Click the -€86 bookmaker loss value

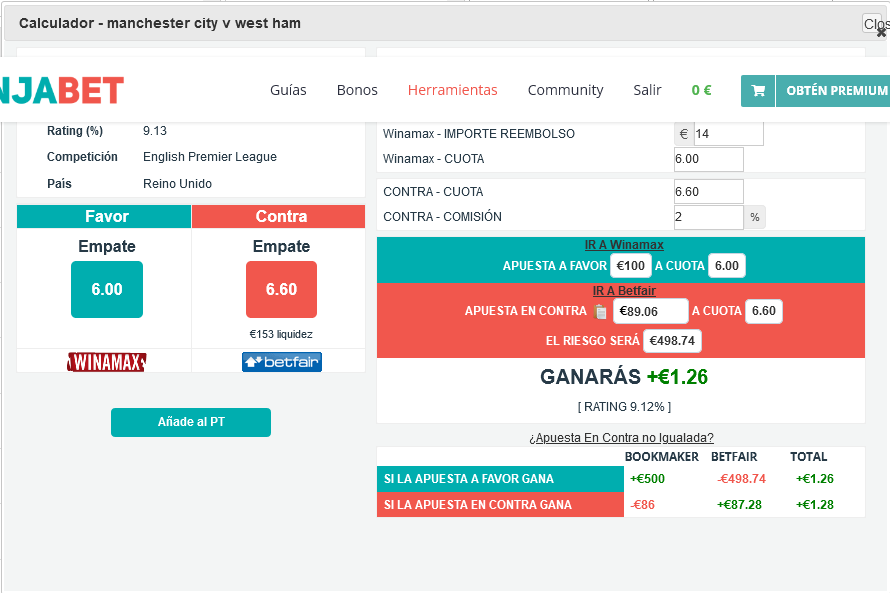(643, 504)
